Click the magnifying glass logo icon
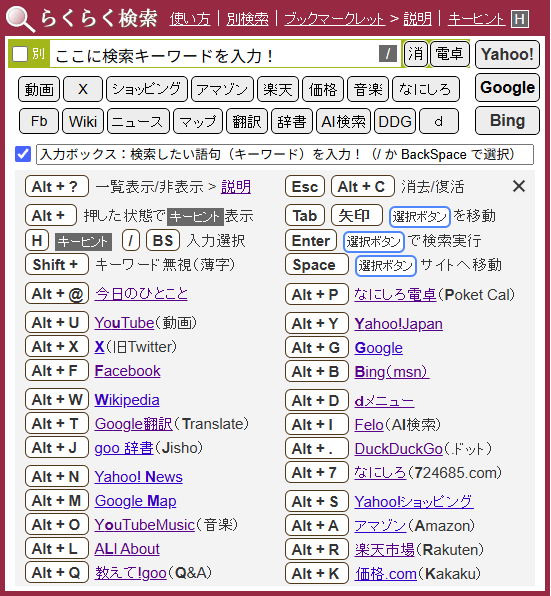This screenshot has width=551, height=596. click(20, 19)
